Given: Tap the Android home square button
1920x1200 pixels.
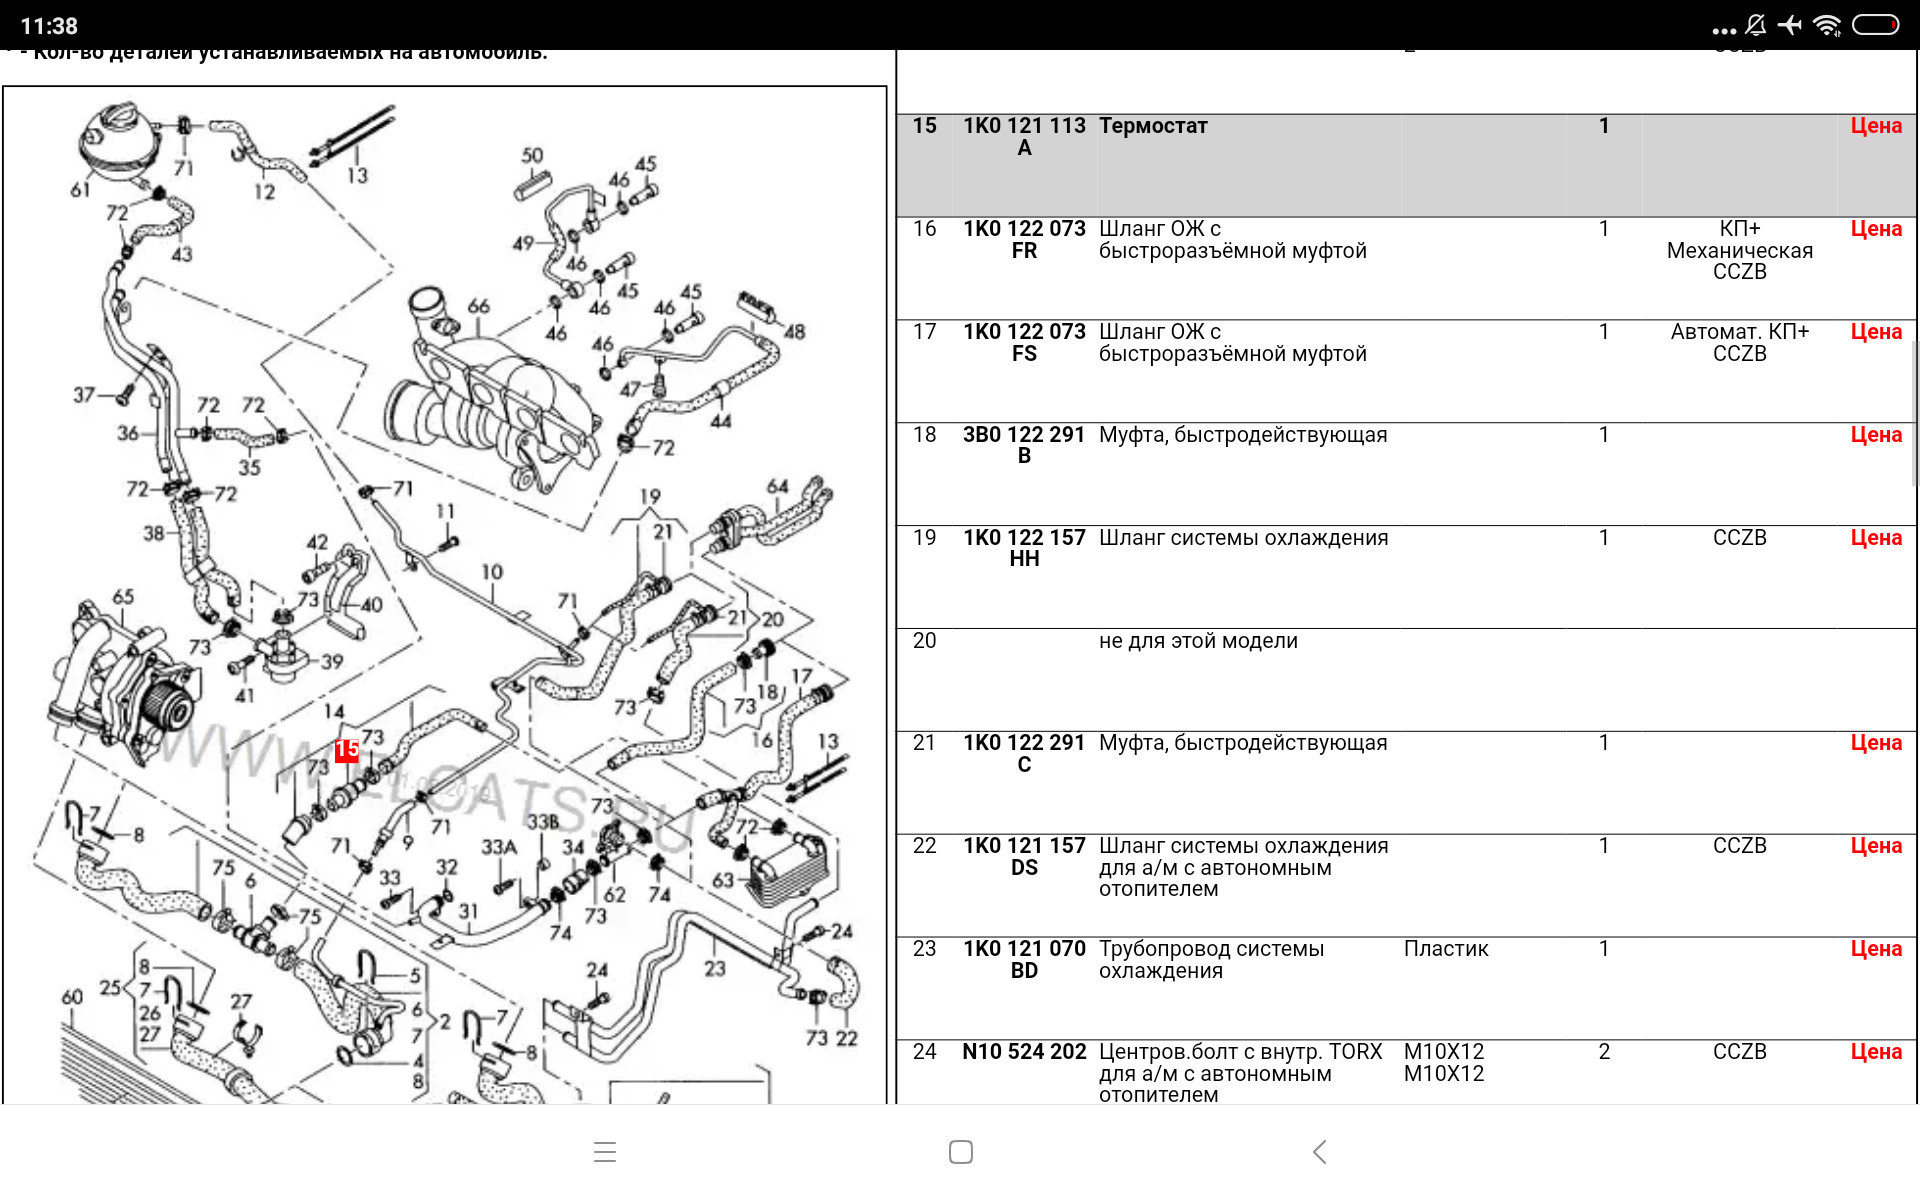Looking at the screenshot, I should pyautogui.click(x=961, y=1152).
